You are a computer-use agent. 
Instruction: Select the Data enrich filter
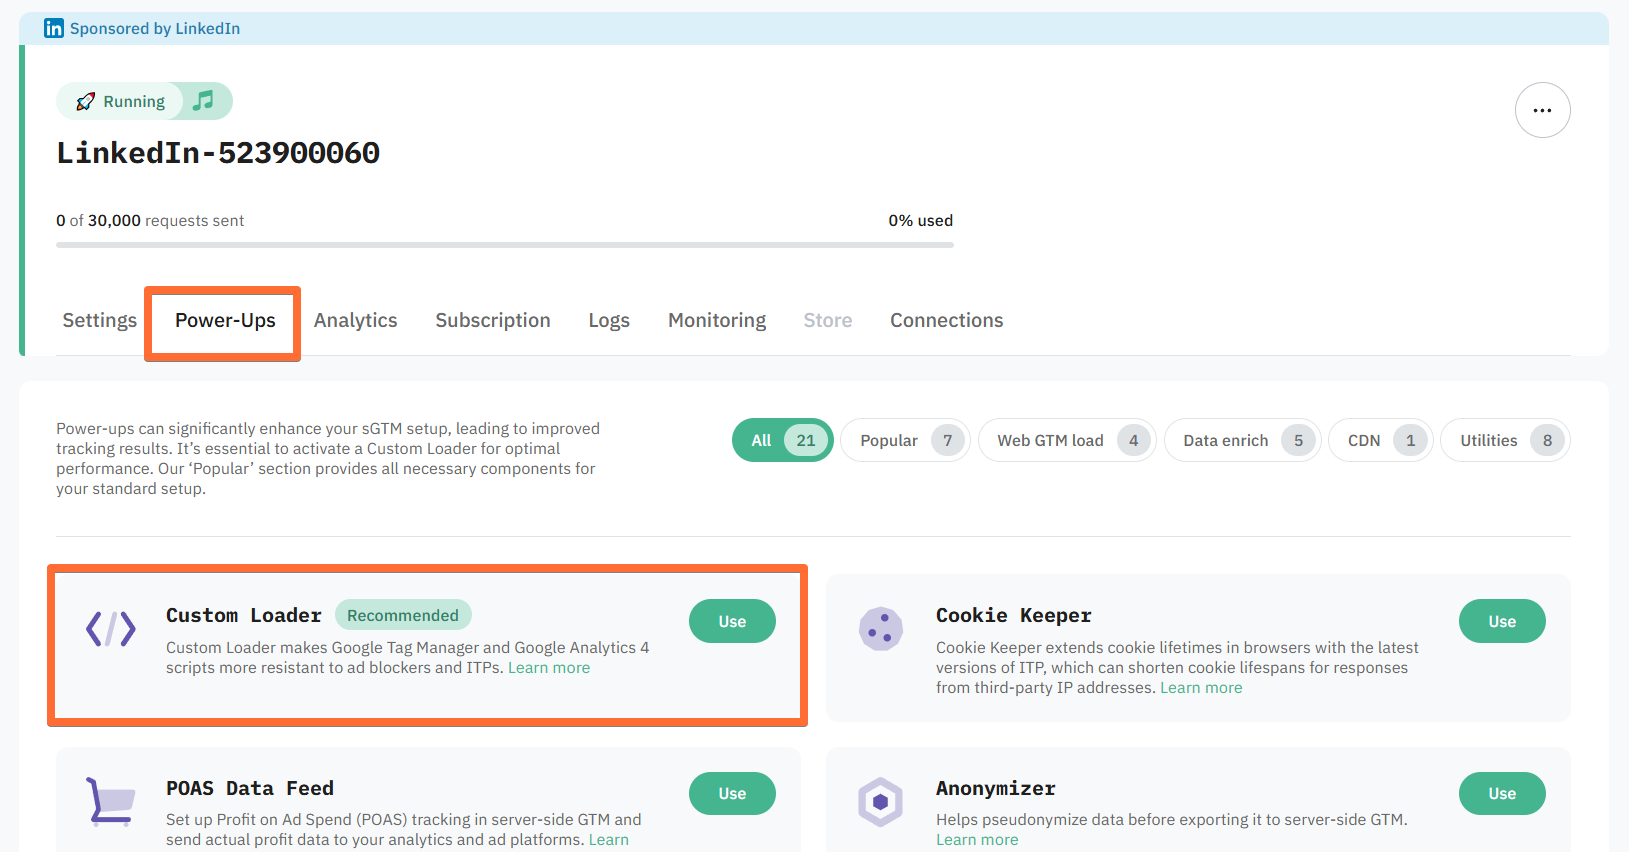coord(1243,440)
